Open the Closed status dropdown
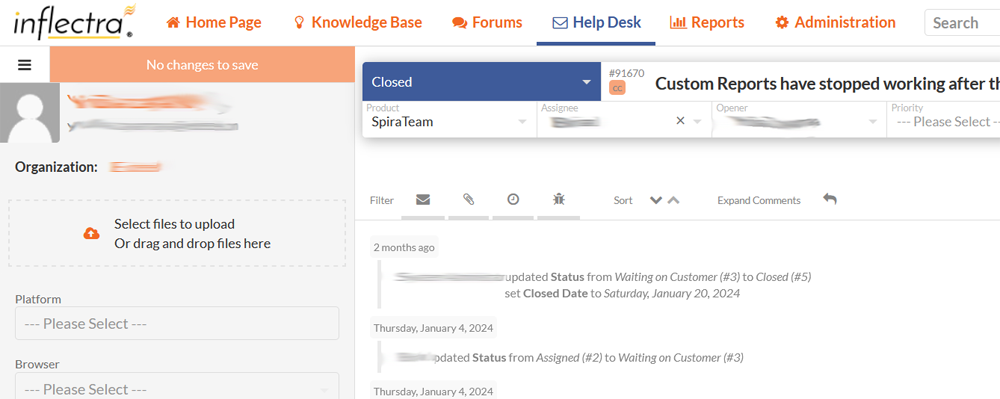The width and height of the screenshot is (1000, 399). coord(482,82)
